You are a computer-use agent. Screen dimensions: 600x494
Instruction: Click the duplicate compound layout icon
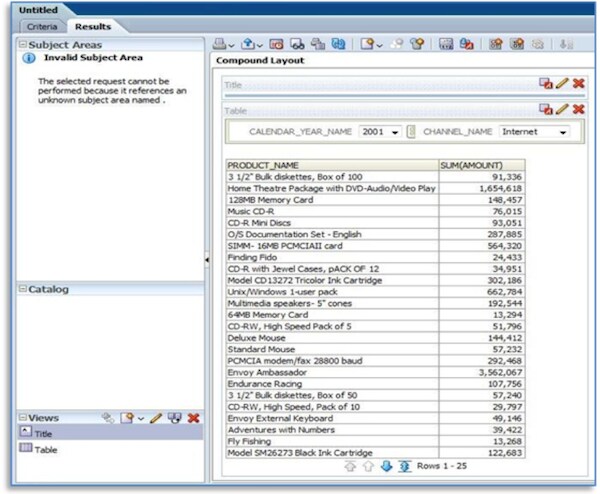[318, 44]
